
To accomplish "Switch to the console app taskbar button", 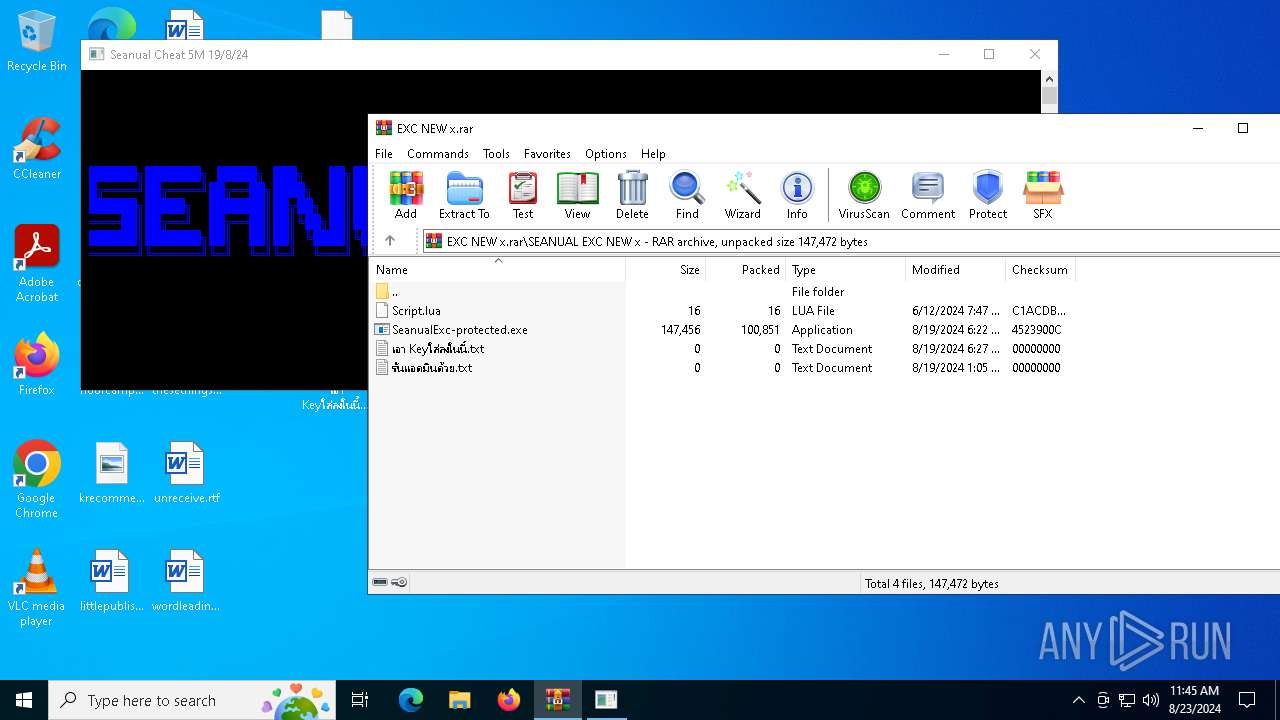I will coord(606,700).
